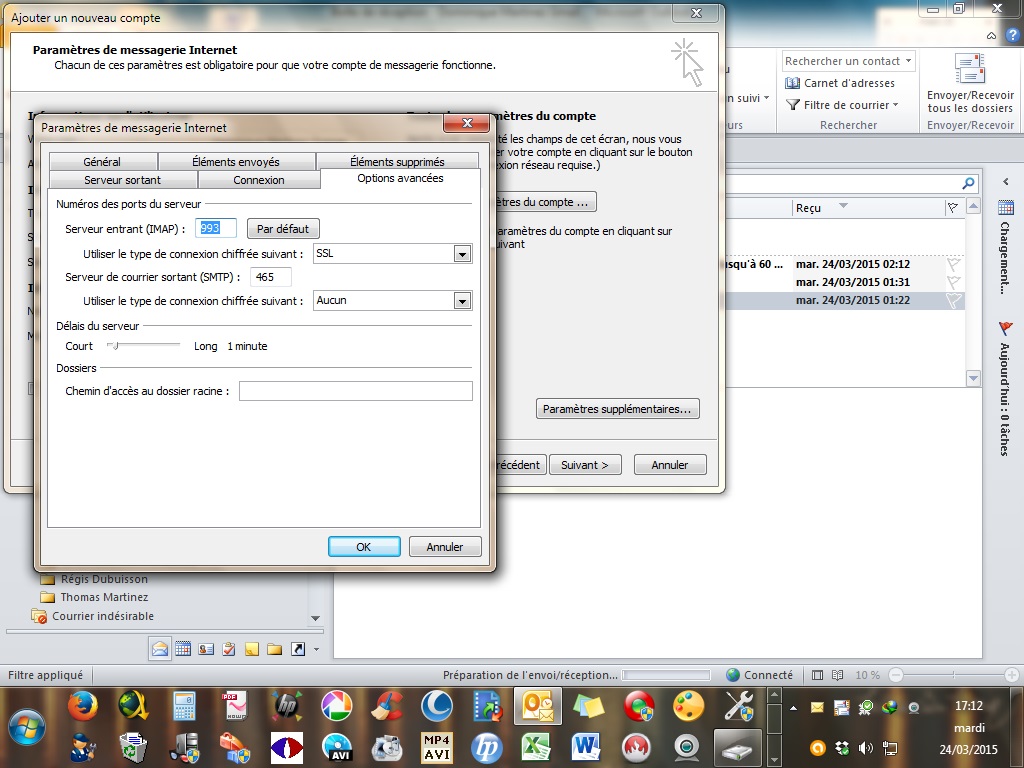Click the Outlook help question mark
Viewport: 1024px width, 768px height.
tap(1013, 35)
